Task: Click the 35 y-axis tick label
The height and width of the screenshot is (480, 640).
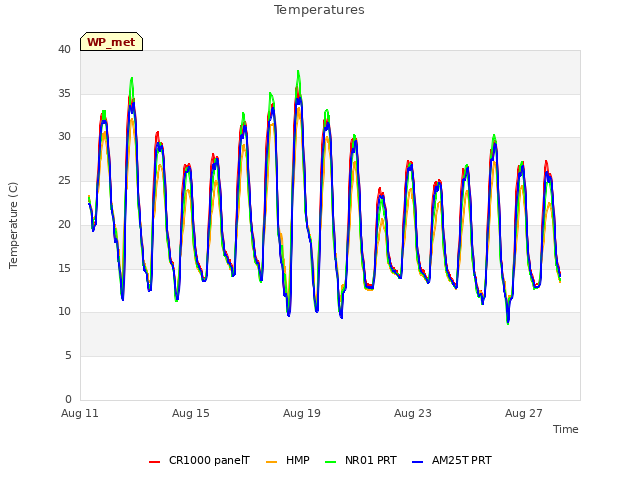Action: [x=64, y=93]
